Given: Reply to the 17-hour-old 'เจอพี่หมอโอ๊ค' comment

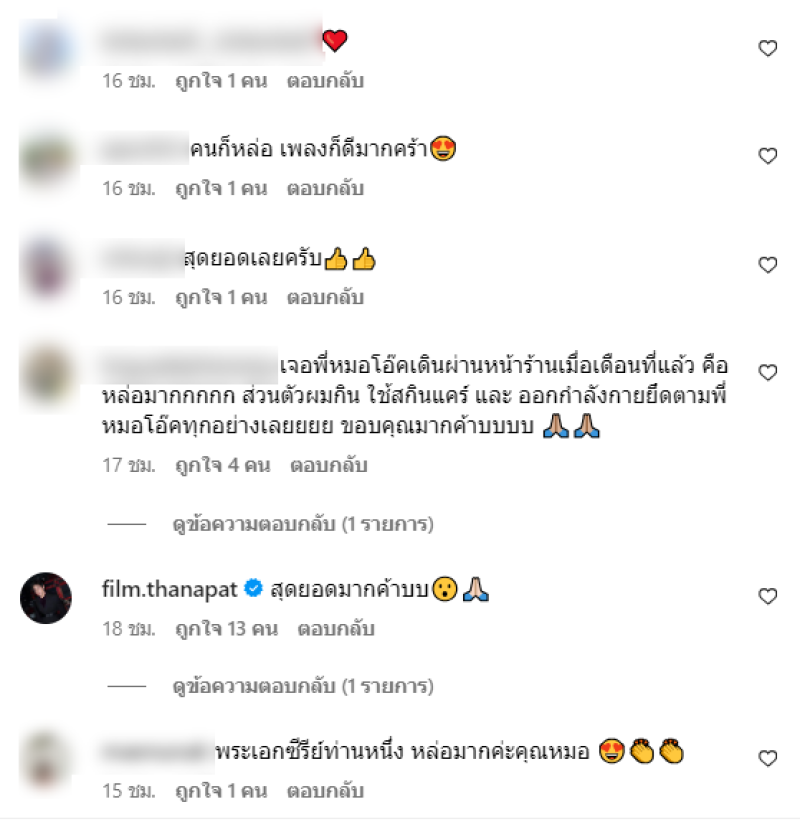Looking at the screenshot, I should point(329,466).
